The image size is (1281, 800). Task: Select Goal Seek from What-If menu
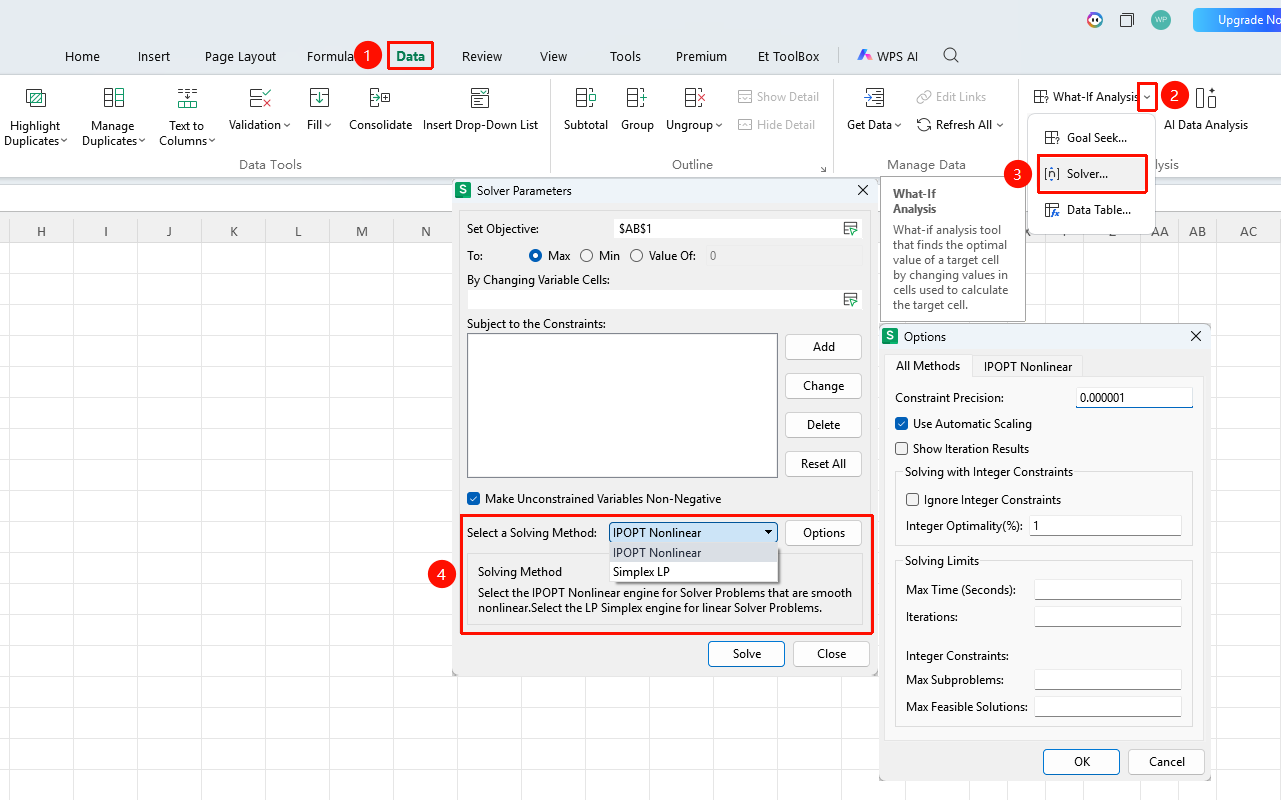pyautogui.click(x=1092, y=138)
